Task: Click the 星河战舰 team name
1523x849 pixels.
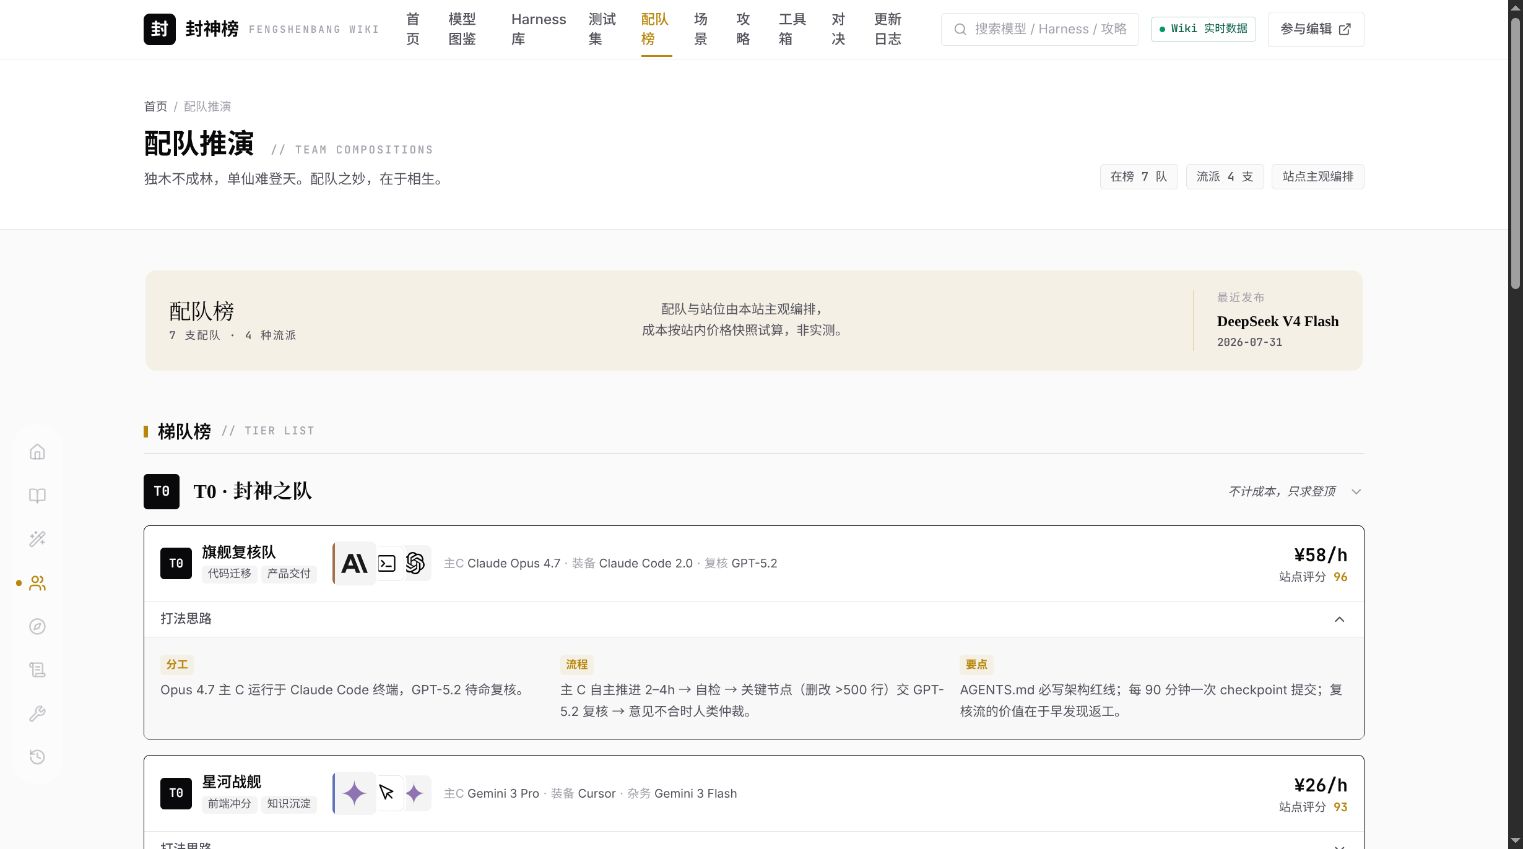Action: (x=232, y=782)
